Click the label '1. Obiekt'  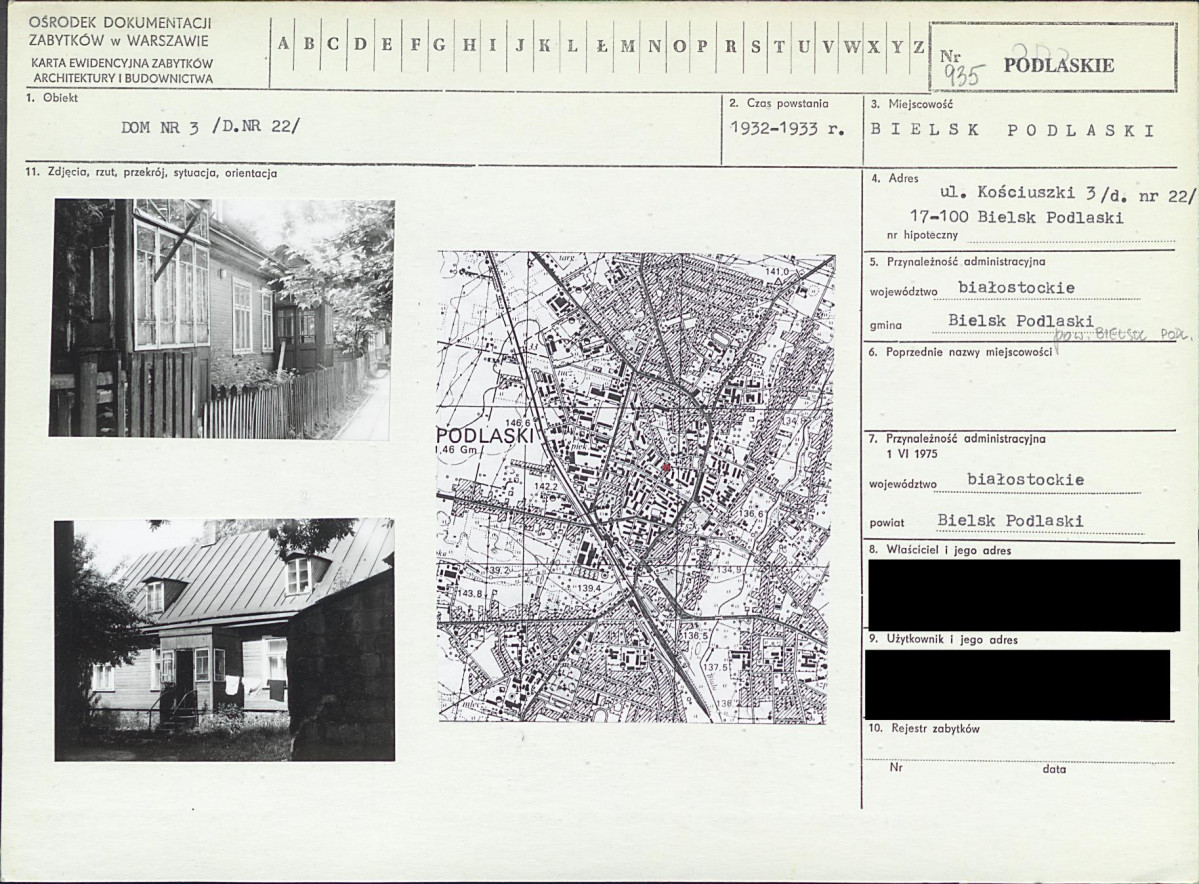pos(52,98)
